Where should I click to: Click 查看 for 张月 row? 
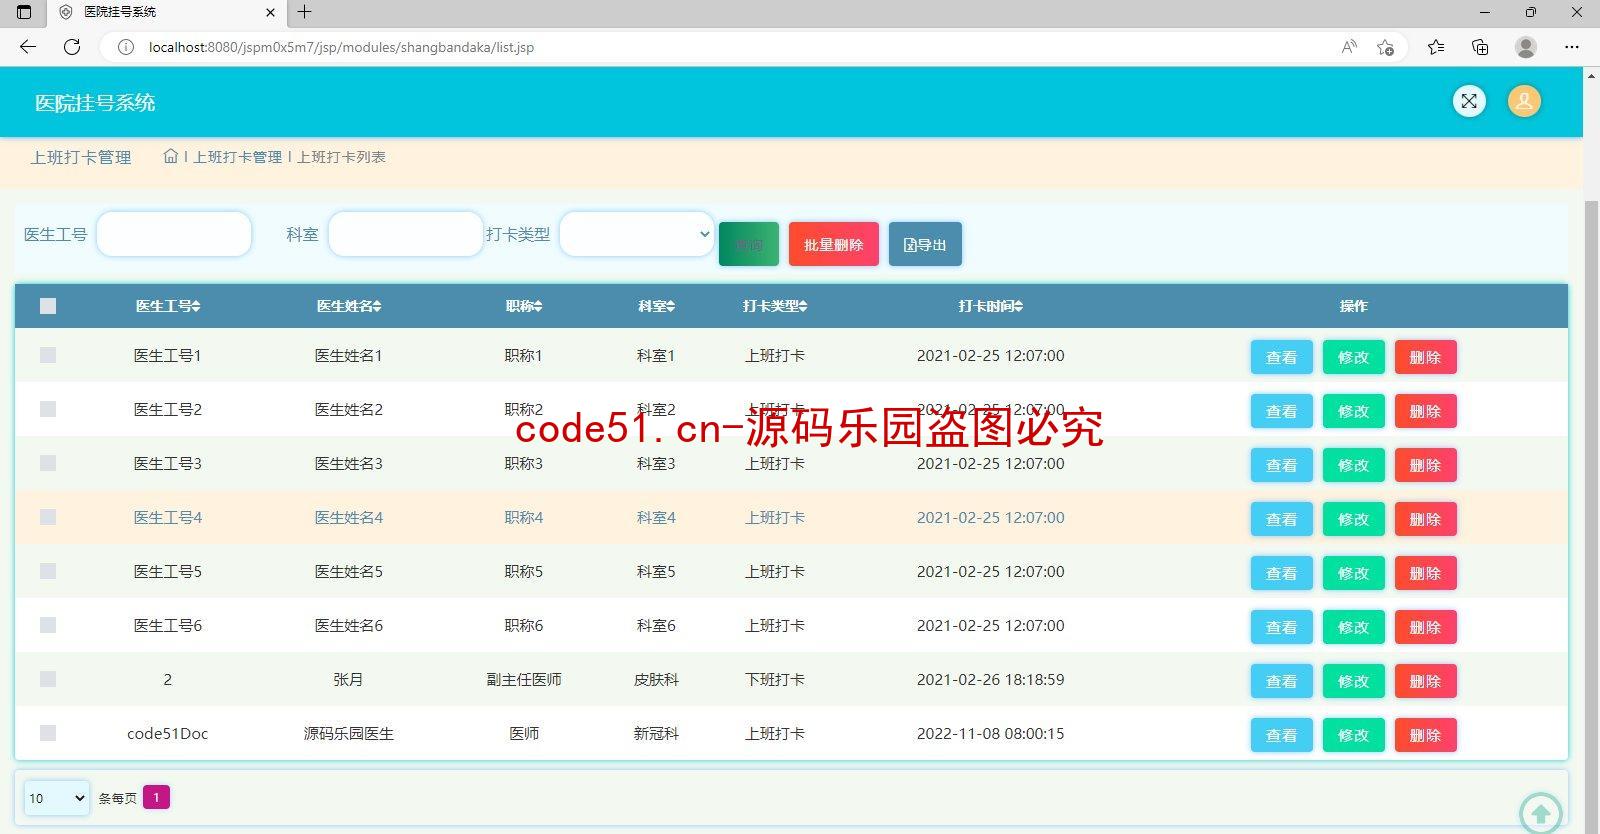pos(1282,681)
